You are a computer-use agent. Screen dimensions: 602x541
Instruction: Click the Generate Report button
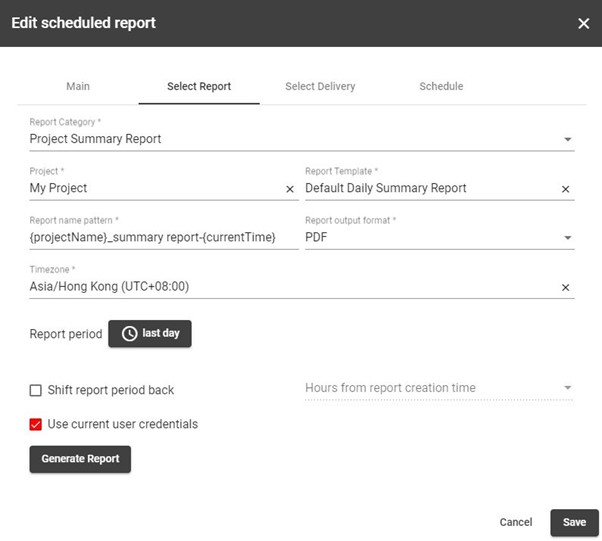point(80,459)
